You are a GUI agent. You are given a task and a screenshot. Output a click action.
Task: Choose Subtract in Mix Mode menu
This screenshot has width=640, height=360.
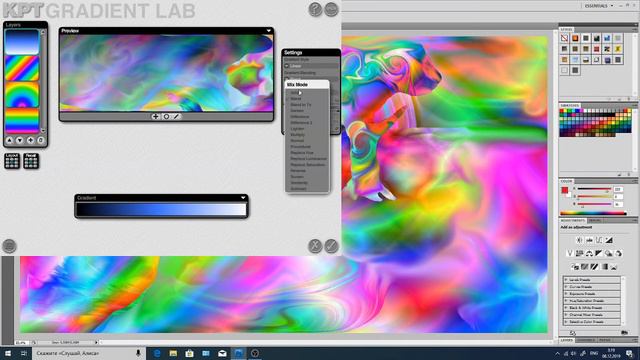[x=298, y=189]
